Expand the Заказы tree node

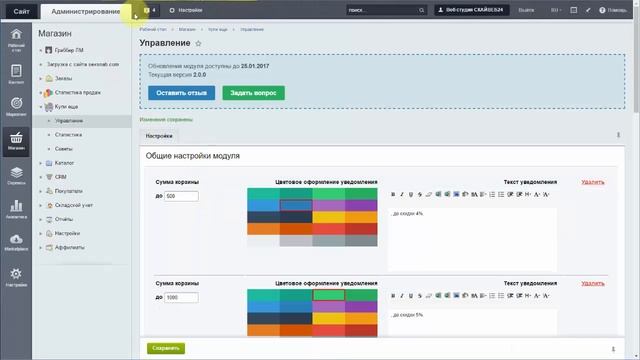pyautogui.click(x=40, y=78)
